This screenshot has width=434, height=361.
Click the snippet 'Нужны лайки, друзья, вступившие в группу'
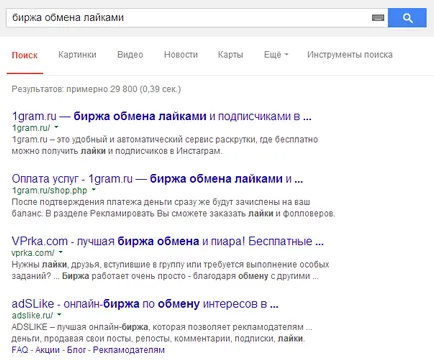point(170,270)
